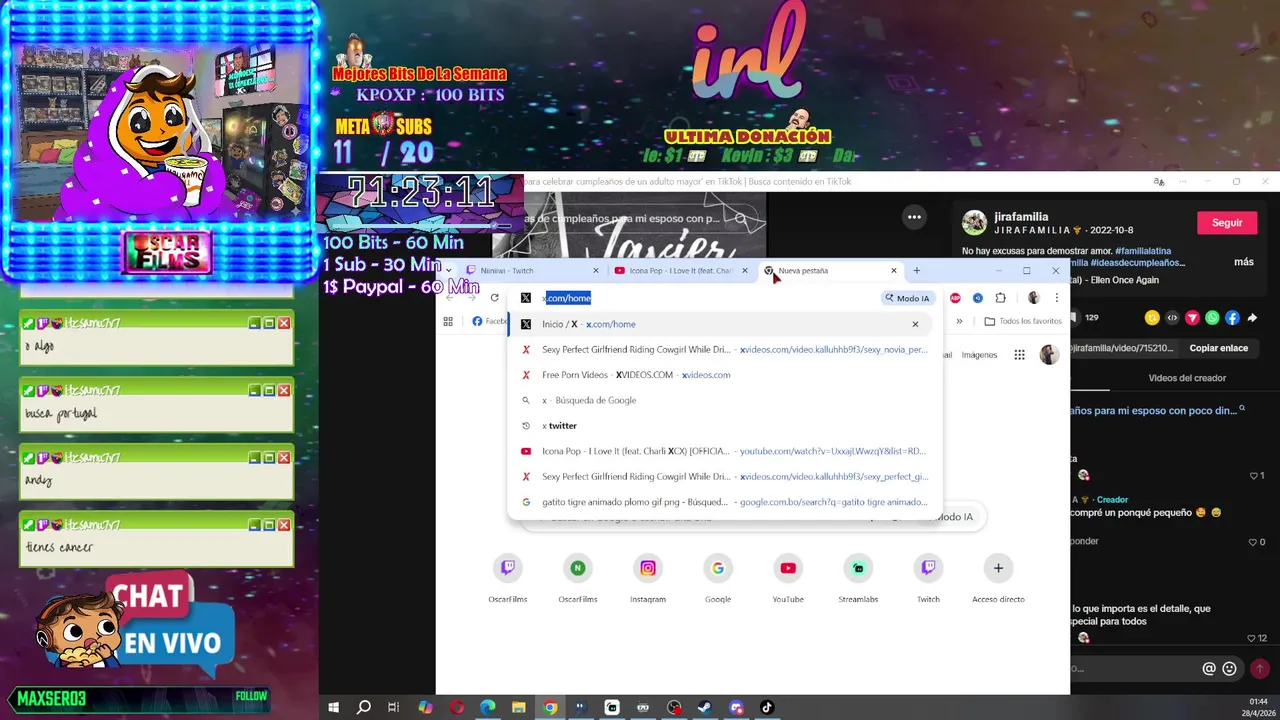
Task: Open three-dot options in TikTok video
Action: pyautogui.click(x=914, y=217)
